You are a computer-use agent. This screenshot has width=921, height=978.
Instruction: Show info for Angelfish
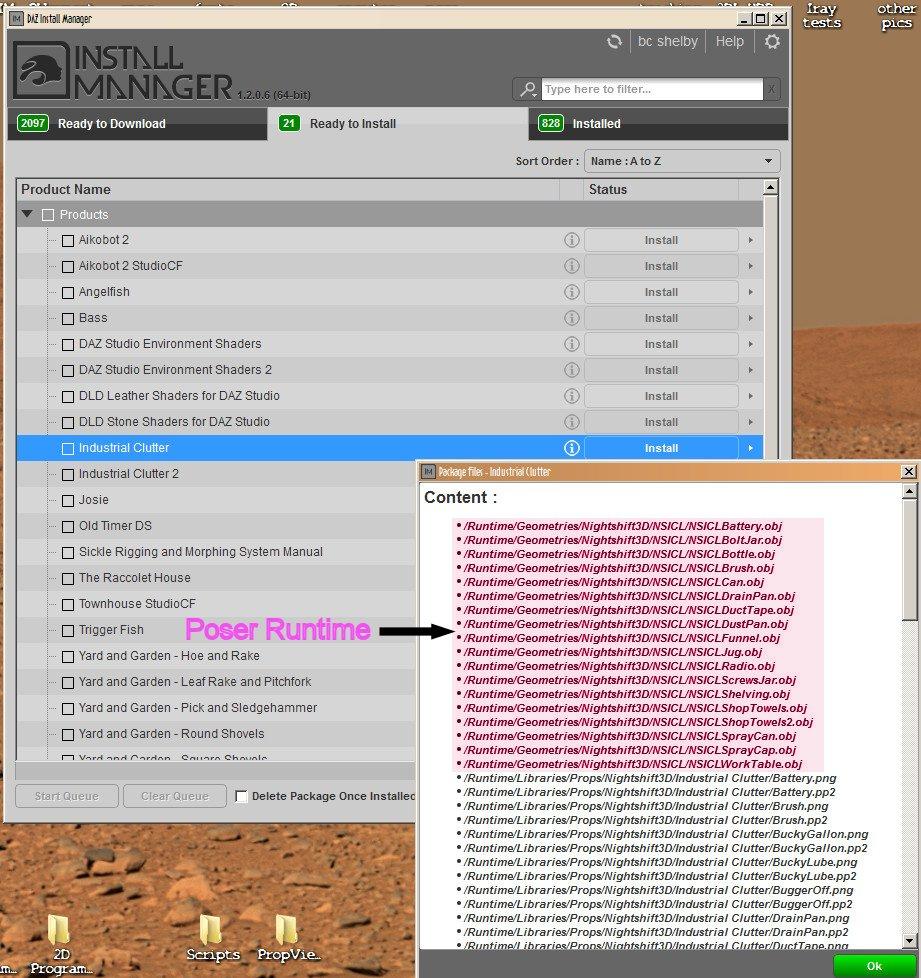(571, 292)
